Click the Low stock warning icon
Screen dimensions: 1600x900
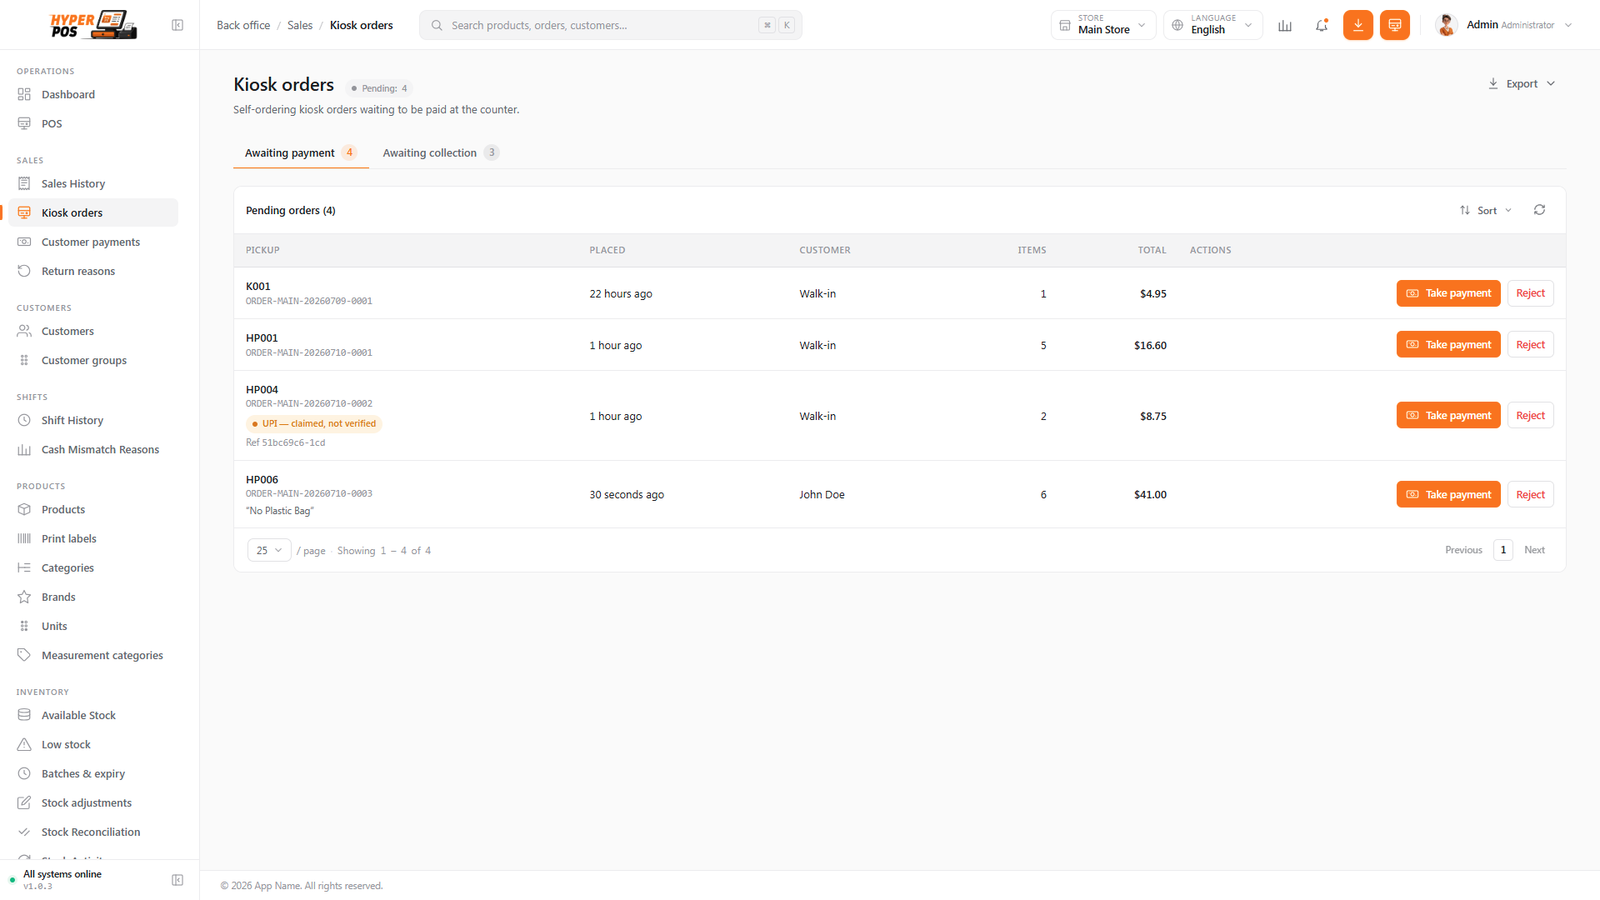coord(24,744)
